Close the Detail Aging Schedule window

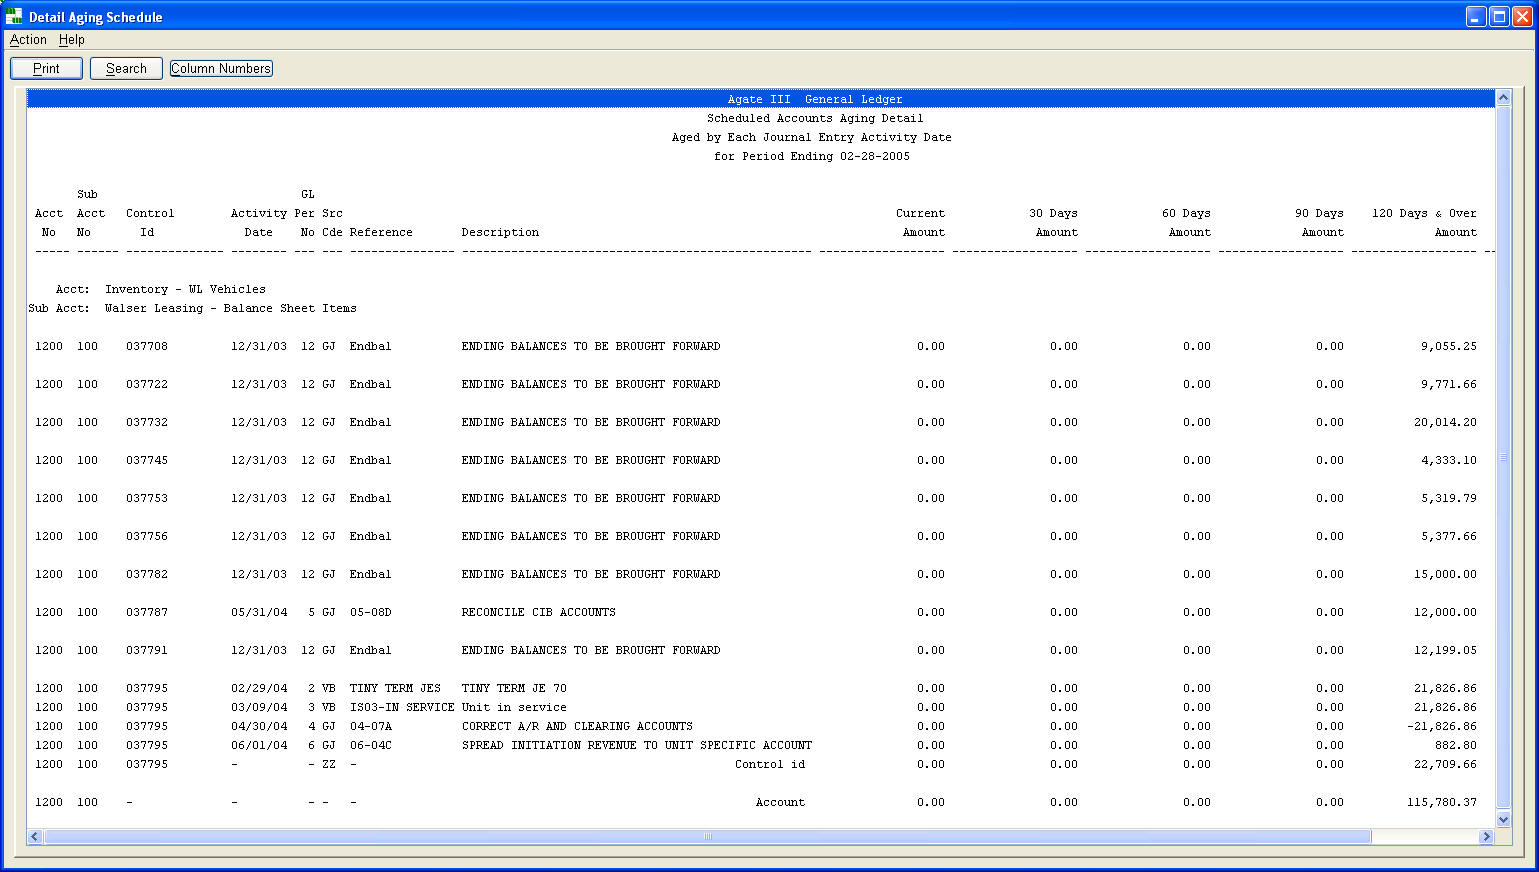point(1522,16)
